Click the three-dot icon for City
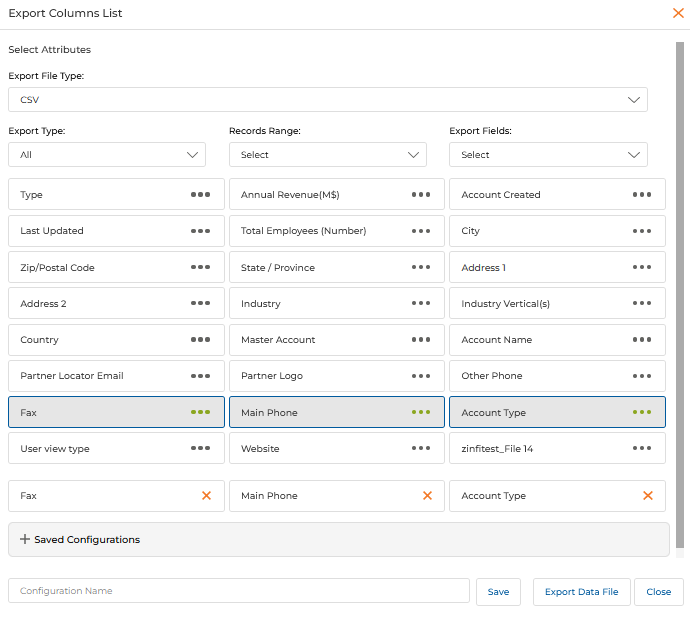The width and height of the screenshot is (690, 617). tap(642, 231)
